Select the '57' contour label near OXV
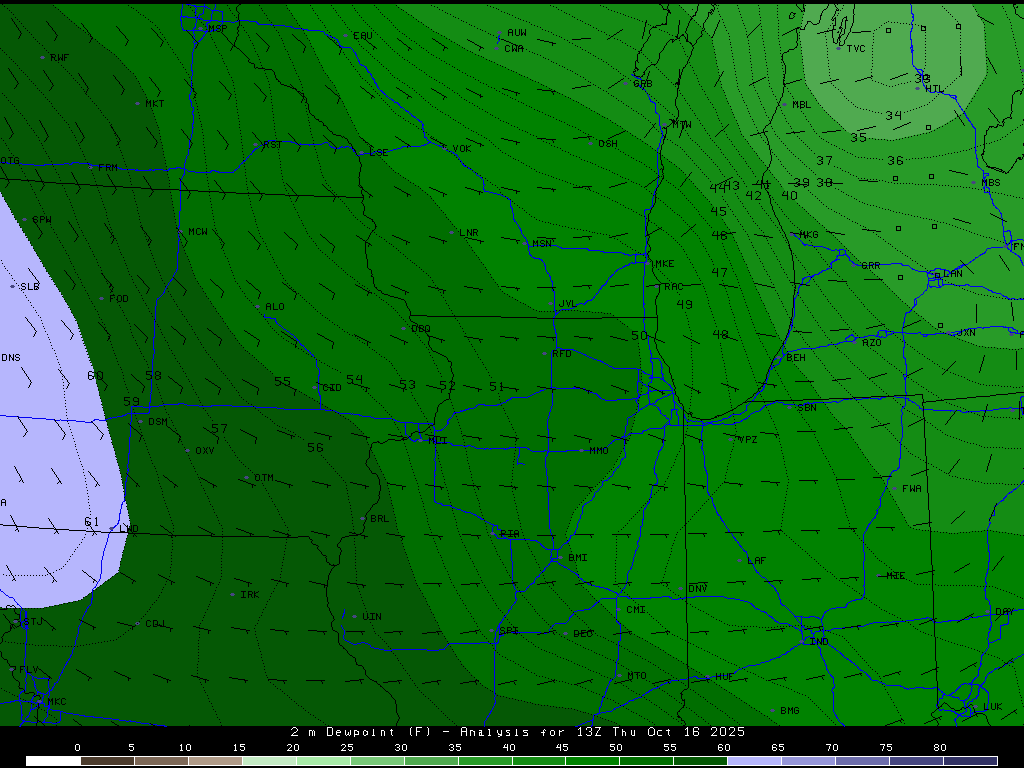 (x=219, y=428)
